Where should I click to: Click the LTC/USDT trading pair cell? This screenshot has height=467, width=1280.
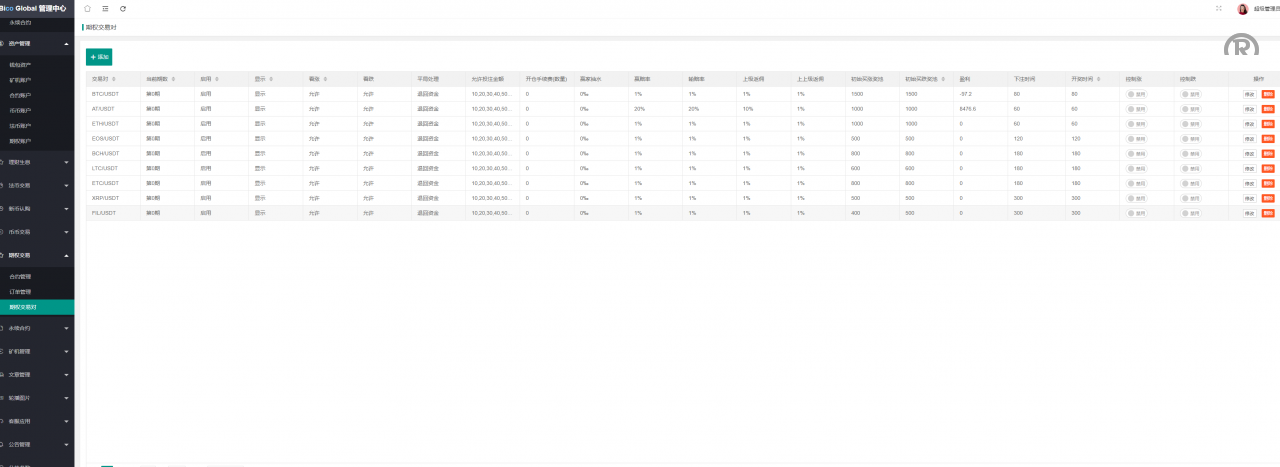click(105, 168)
